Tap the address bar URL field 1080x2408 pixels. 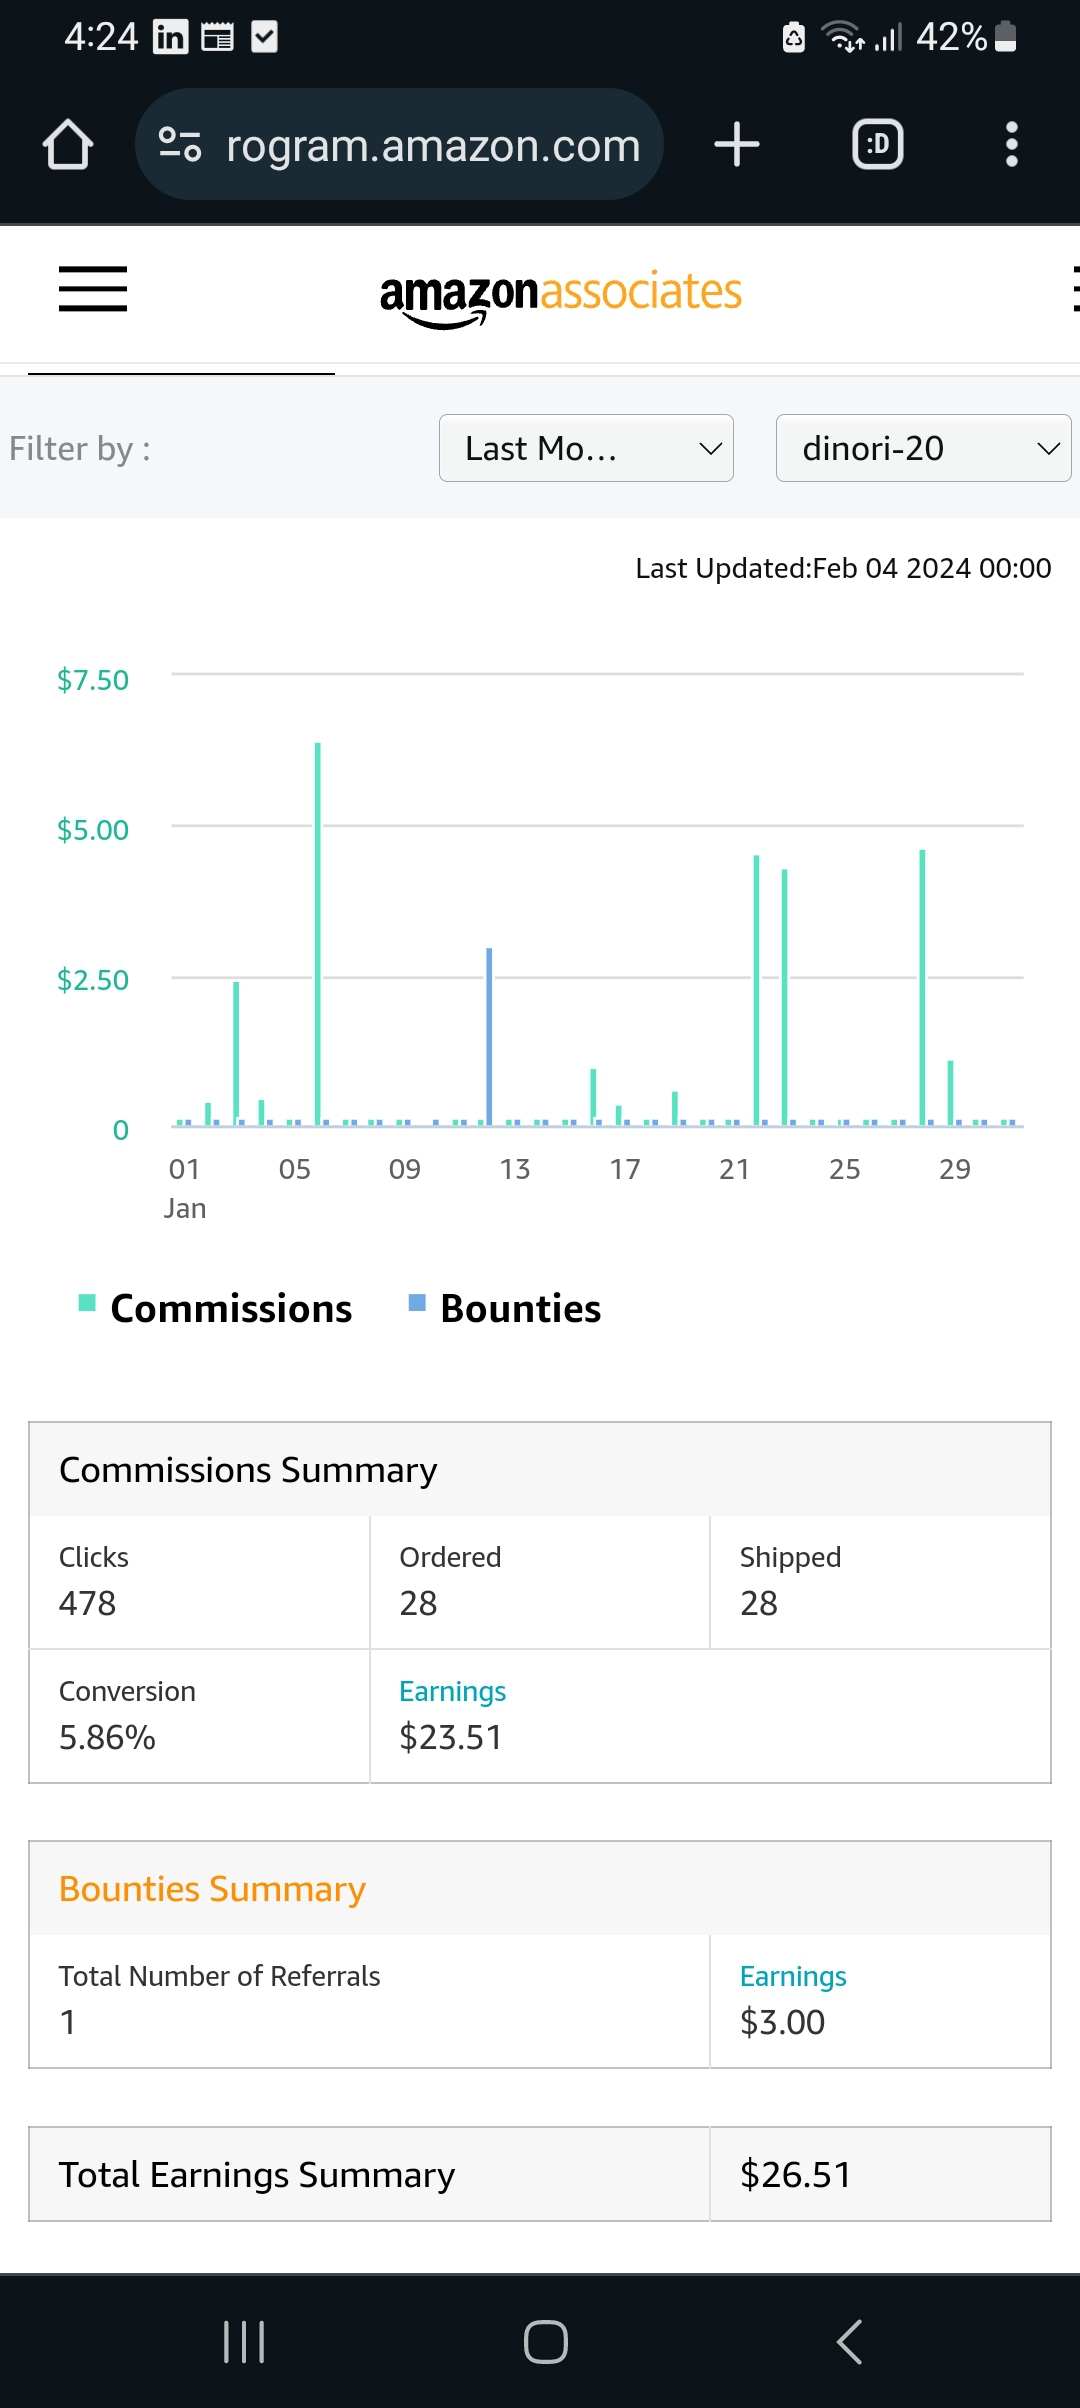tap(399, 145)
